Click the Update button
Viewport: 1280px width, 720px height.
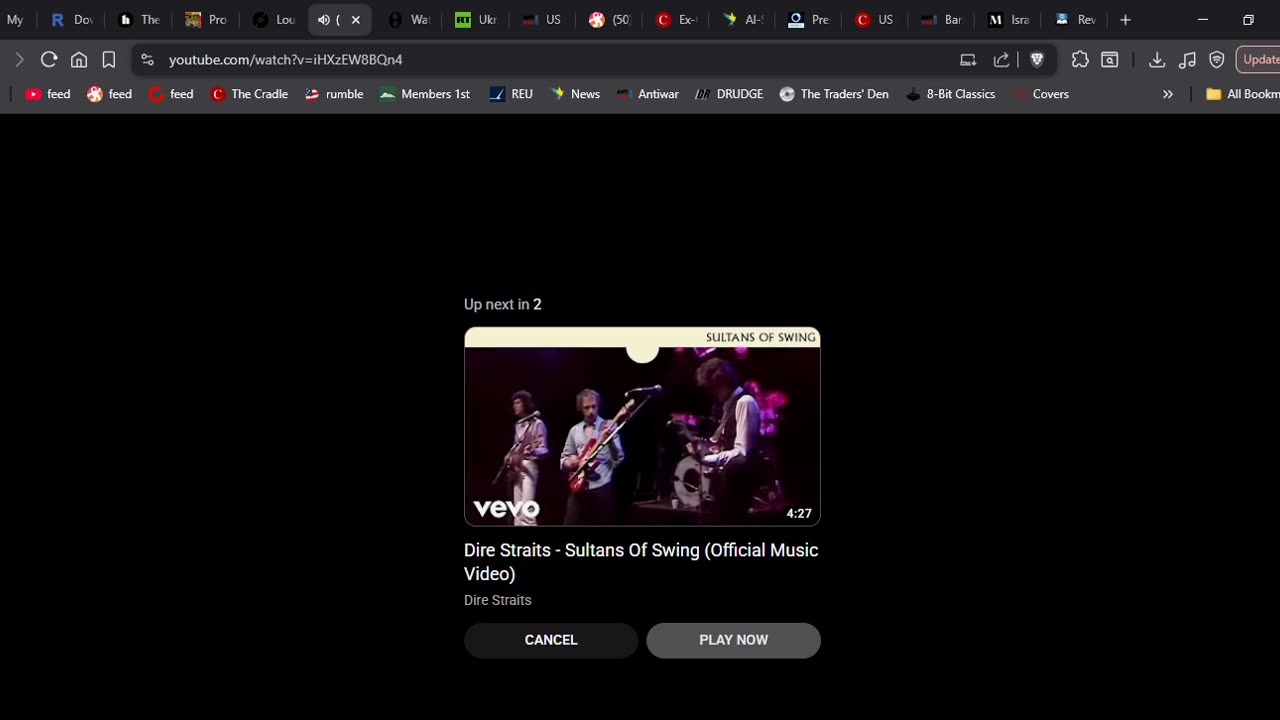pyautogui.click(x=1259, y=60)
